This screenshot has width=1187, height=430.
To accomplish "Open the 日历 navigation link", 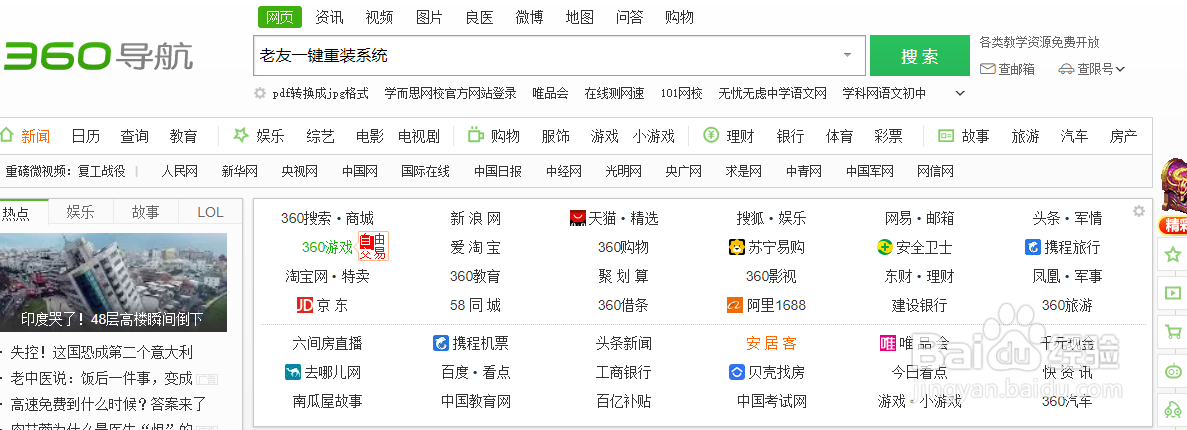I will pyautogui.click(x=86, y=136).
